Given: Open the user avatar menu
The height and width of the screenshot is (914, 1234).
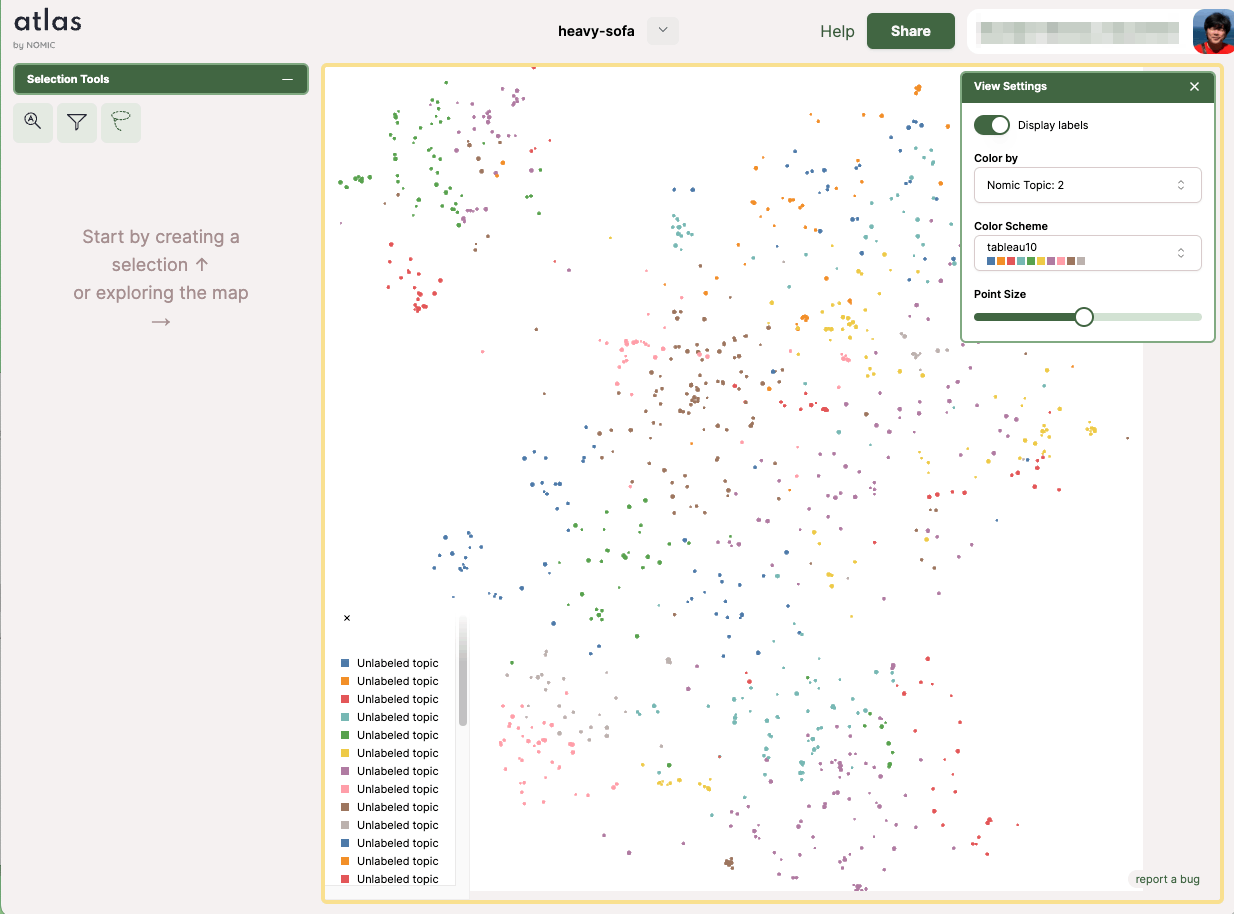Looking at the screenshot, I should click(x=1213, y=31).
